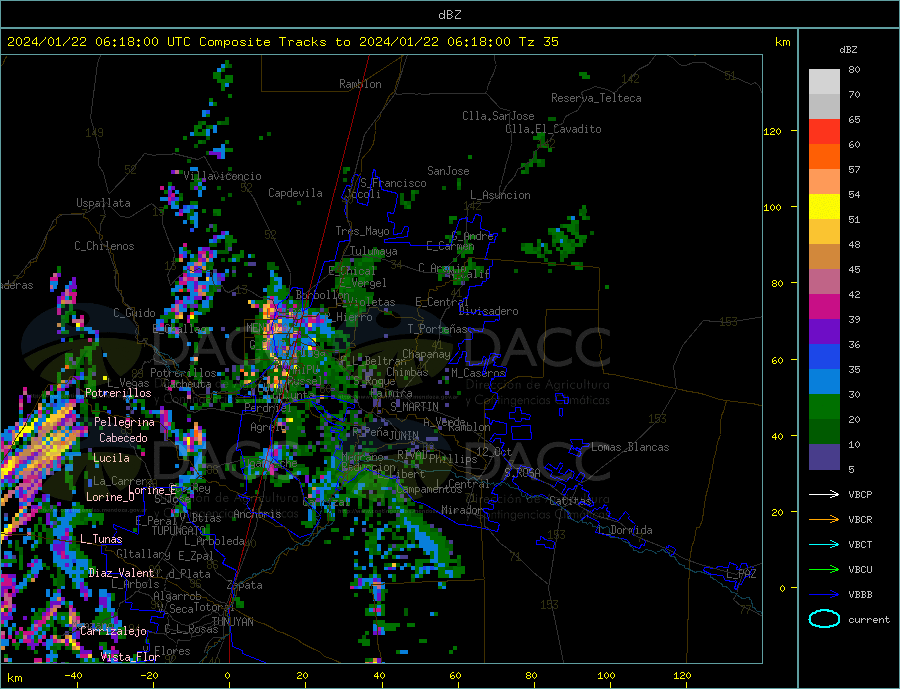Click the cyan ellipse current-track icon
Screen dimensions: 900x689
(824, 619)
